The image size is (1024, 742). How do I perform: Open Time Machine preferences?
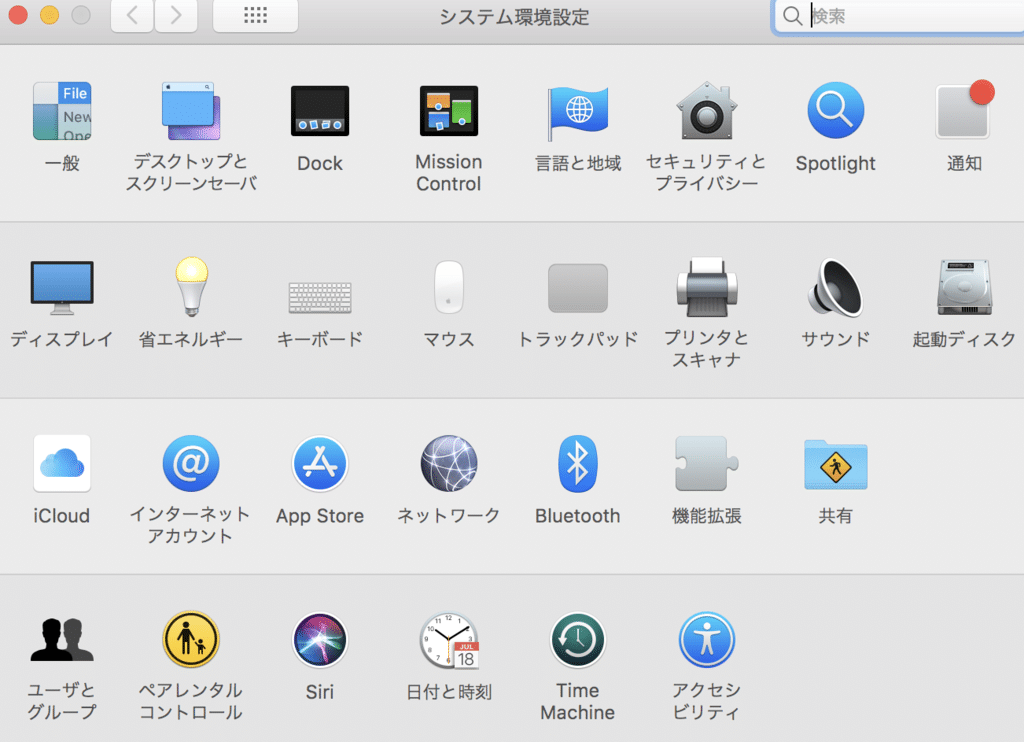tap(577, 640)
